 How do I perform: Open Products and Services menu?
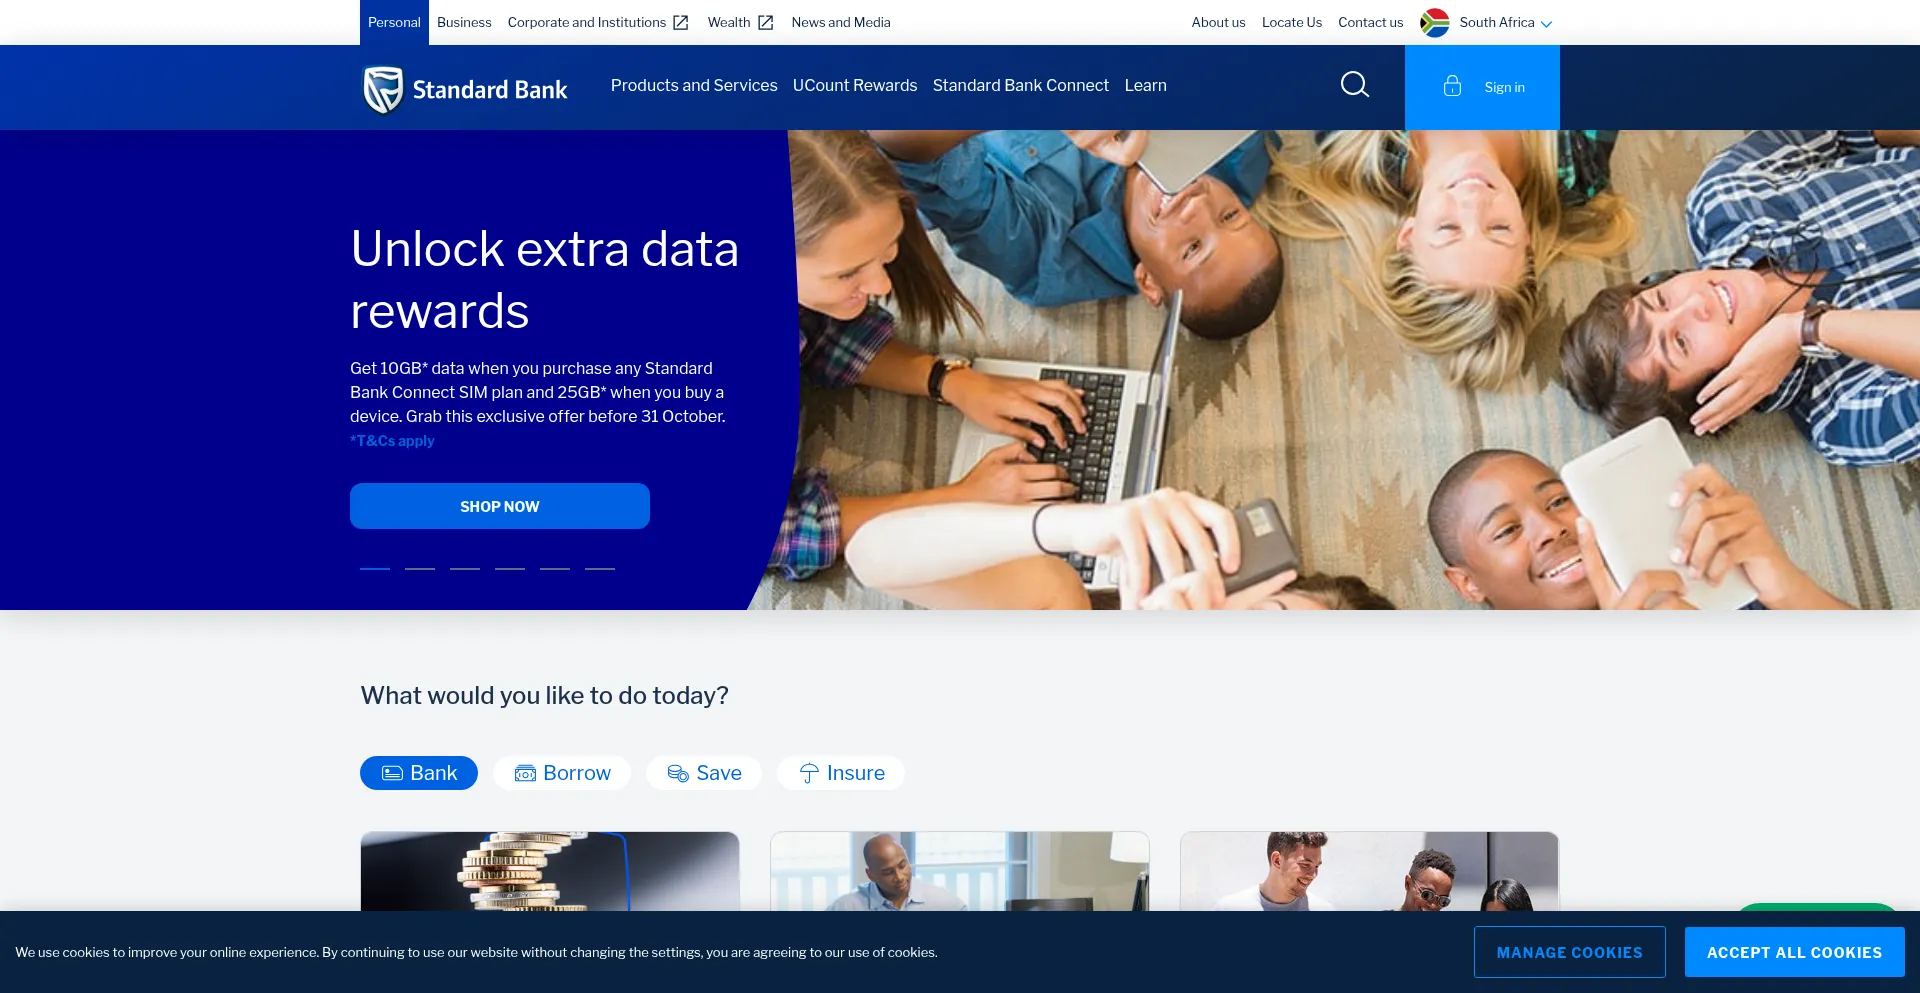point(694,86)
